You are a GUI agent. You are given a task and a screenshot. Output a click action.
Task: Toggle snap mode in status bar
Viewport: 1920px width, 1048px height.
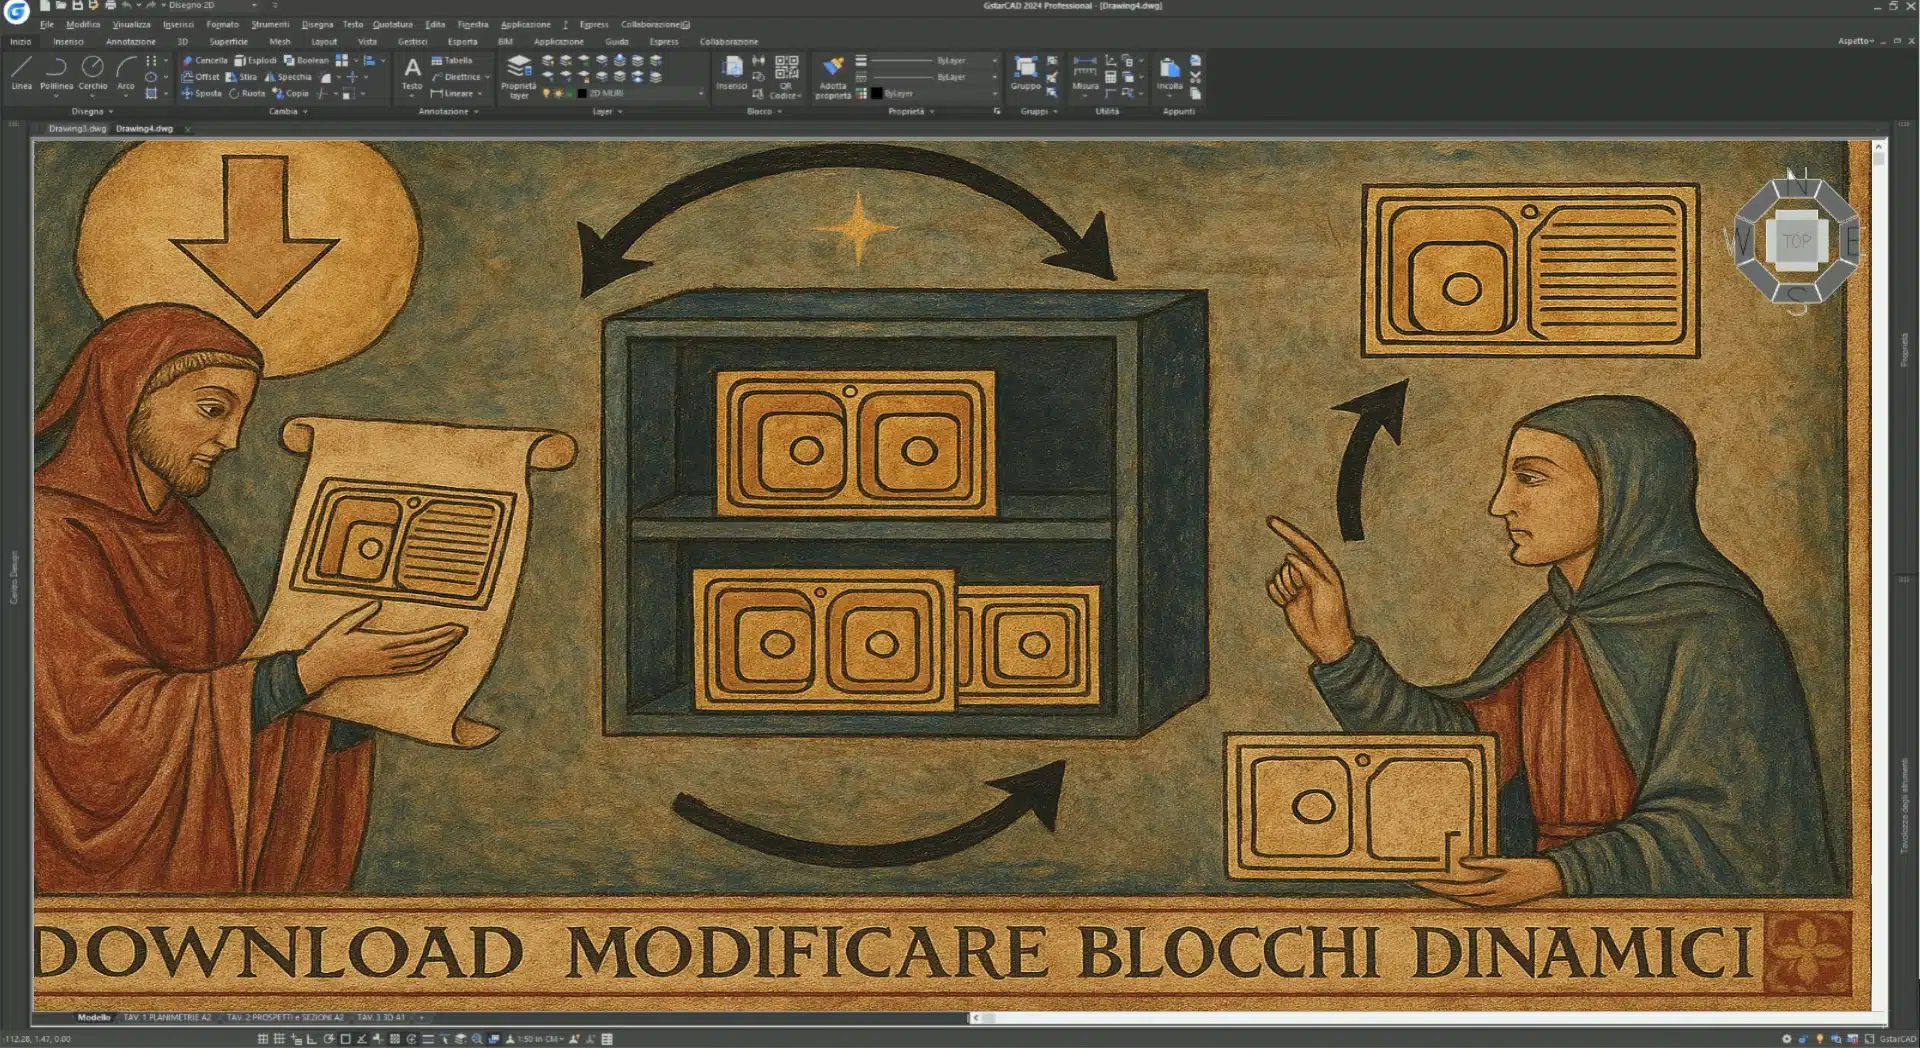(279, 1039)
